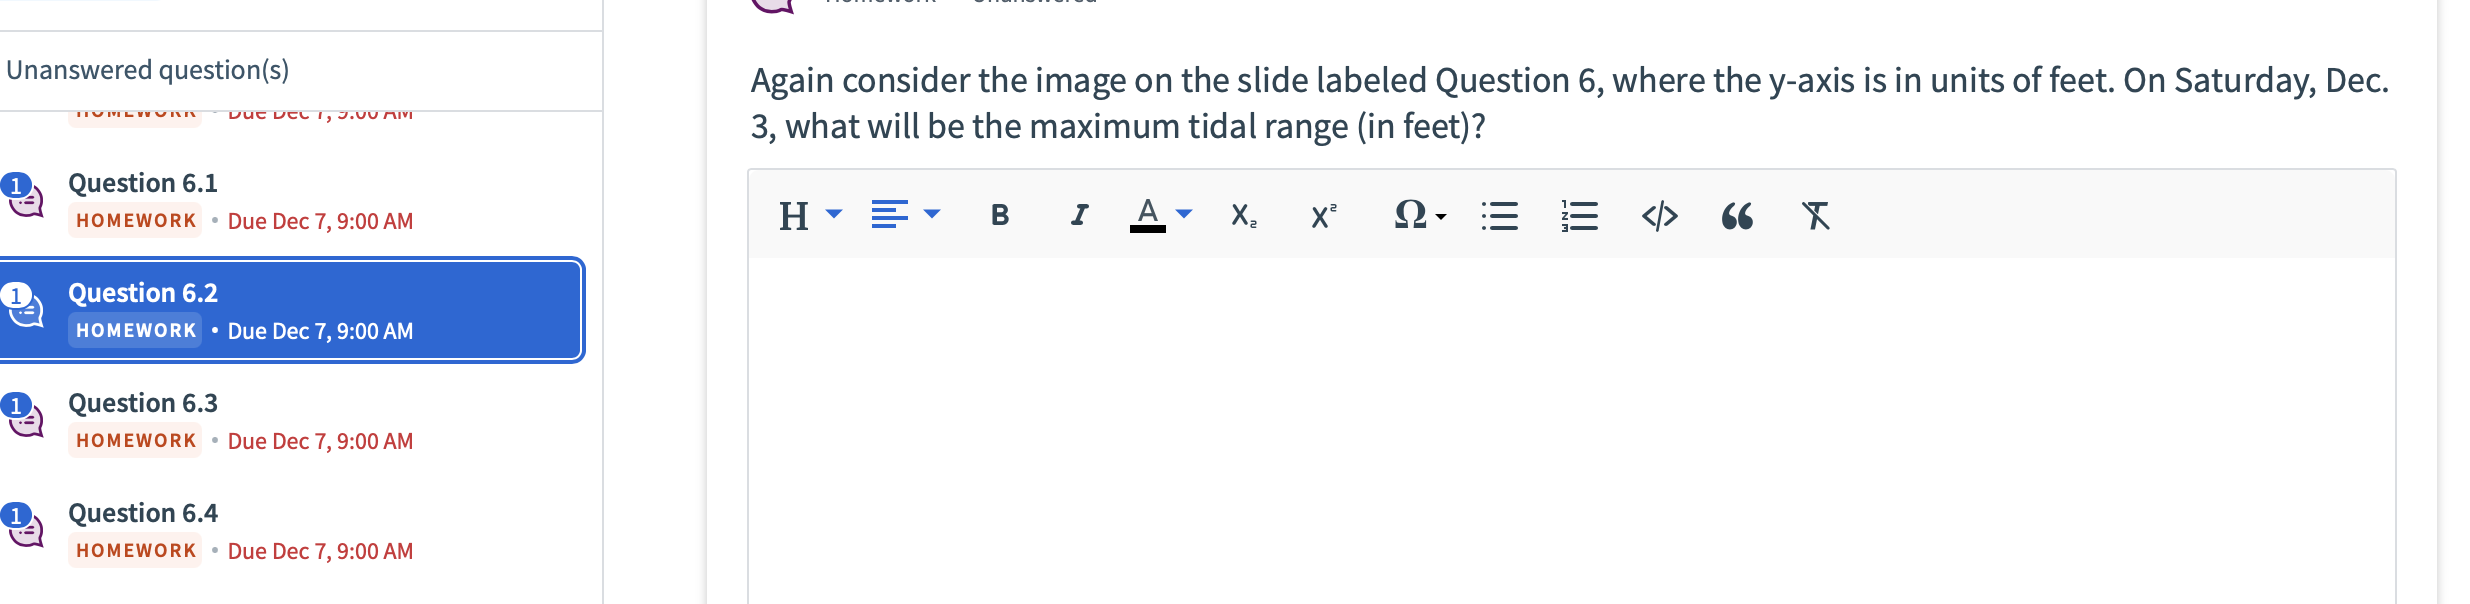
Task: Insert a bulleted list
Action: point(1500,215)
